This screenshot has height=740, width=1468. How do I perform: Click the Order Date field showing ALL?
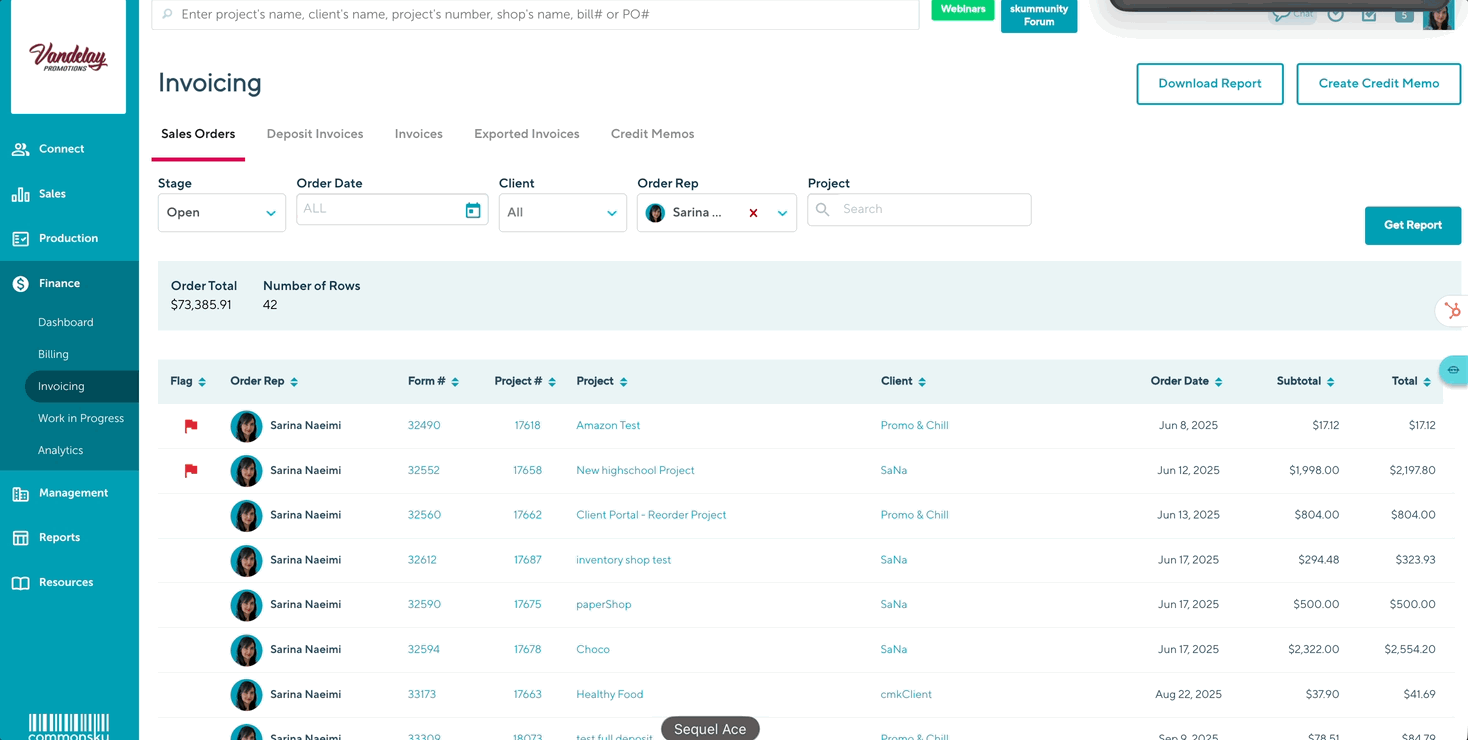(x=392, y=210)
